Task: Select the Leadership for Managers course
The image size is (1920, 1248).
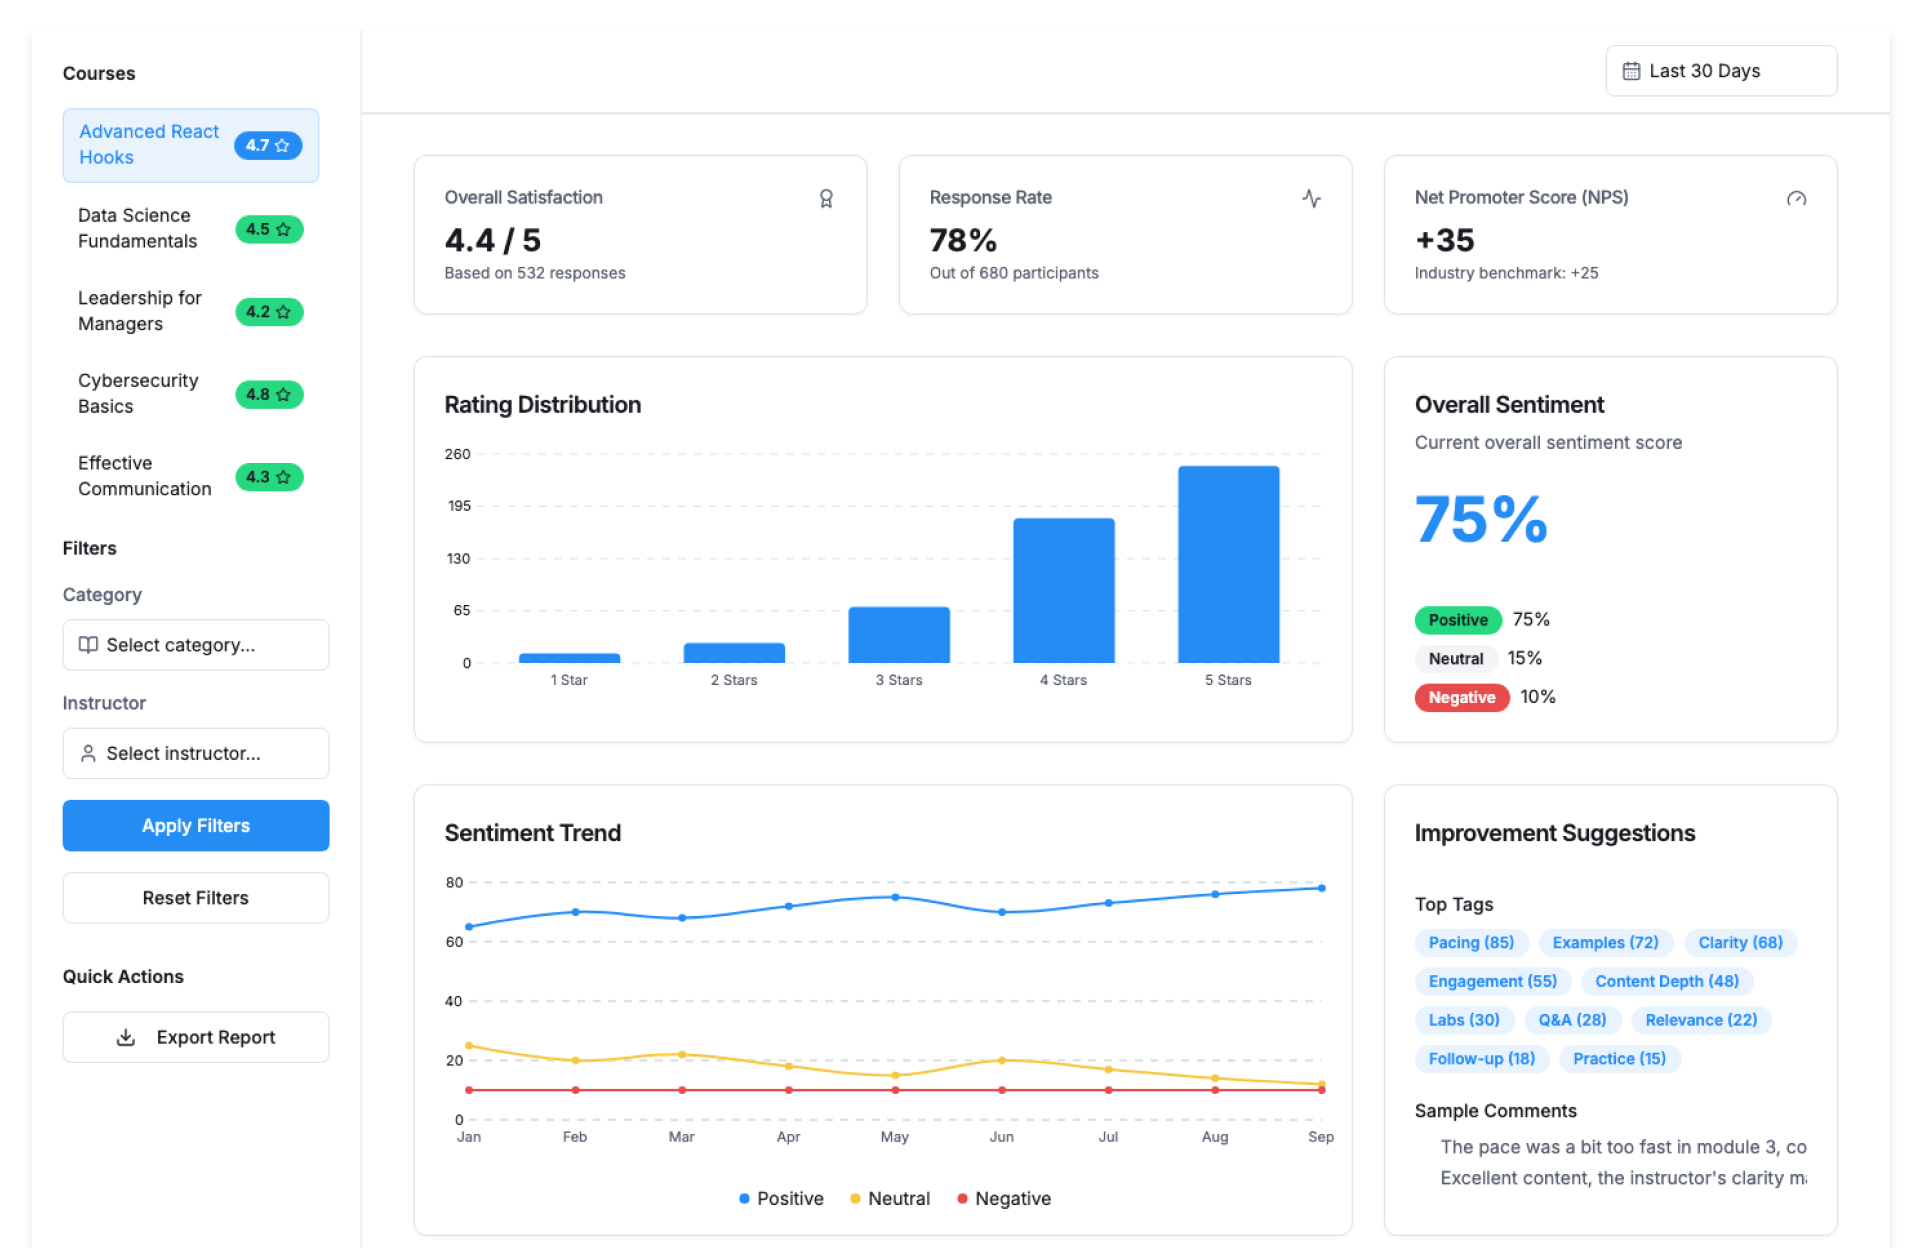Action: pos(140,311)
